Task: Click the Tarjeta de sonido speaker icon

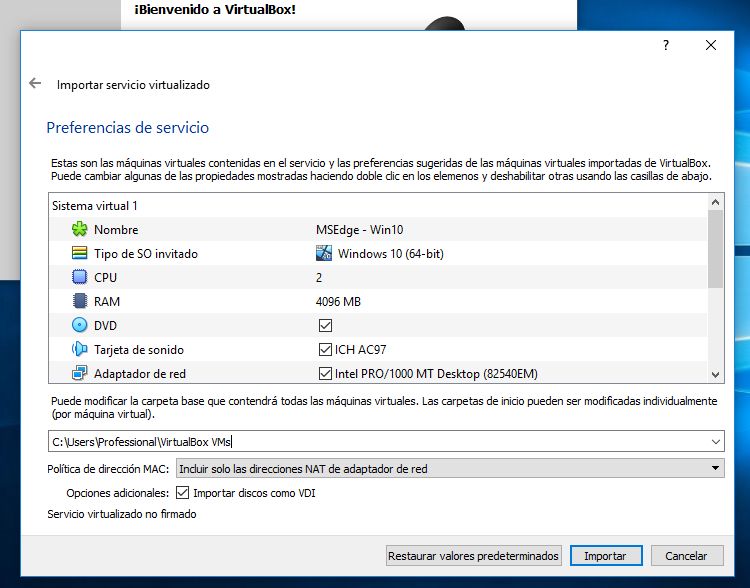Action: click(79, 349)
